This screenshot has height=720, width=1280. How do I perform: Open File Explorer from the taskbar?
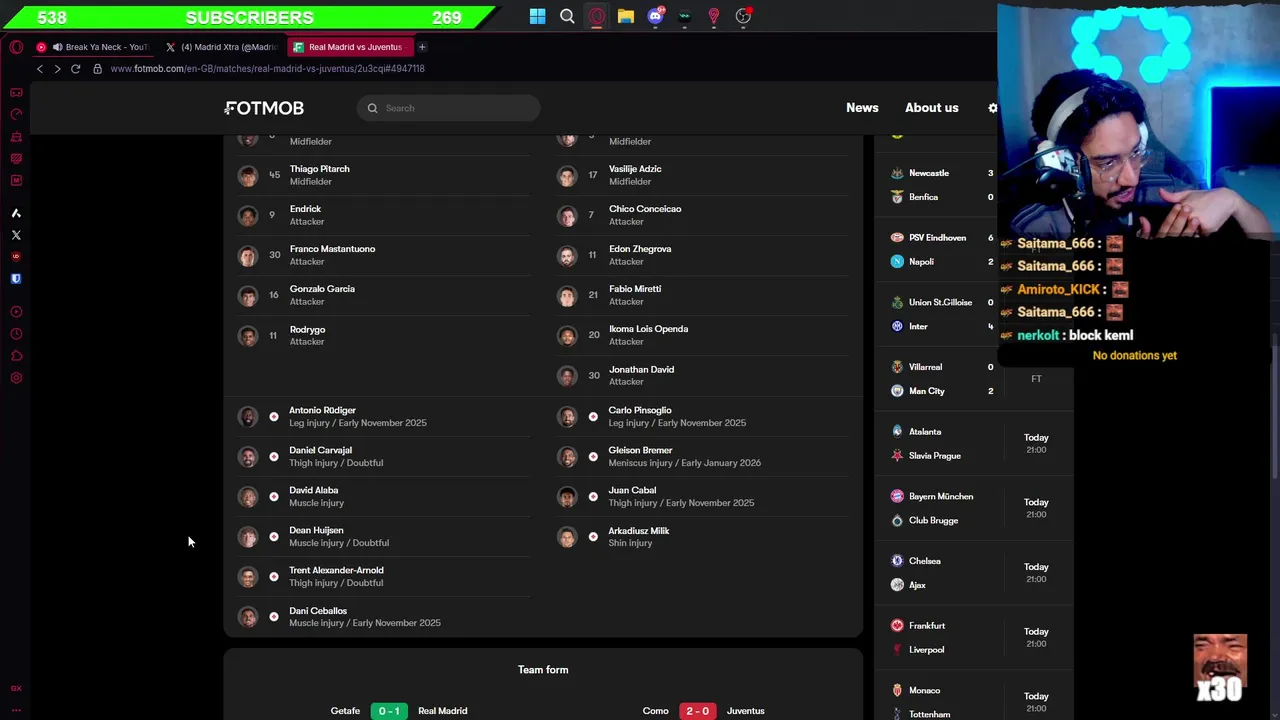[626, 16]
